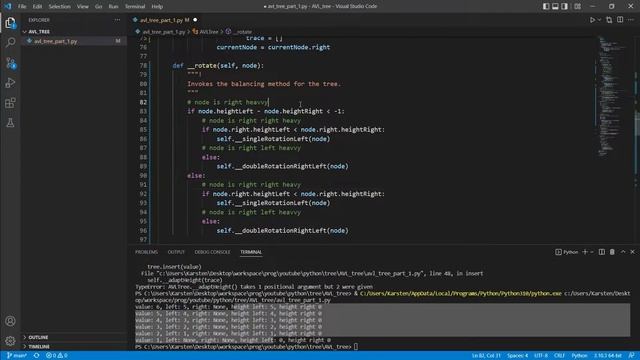The image size is (640, 360).
Task: Open the Search view in activity bar
Action: tap(10, 42)
